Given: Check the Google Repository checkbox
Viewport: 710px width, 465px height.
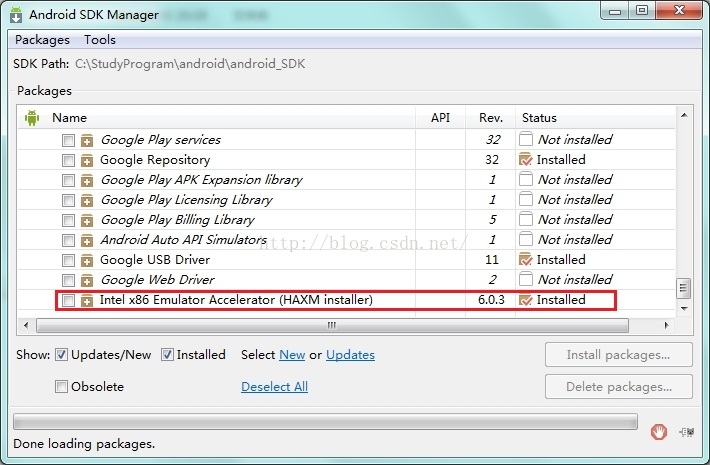Looking at the screenshot, I should 68,160.
